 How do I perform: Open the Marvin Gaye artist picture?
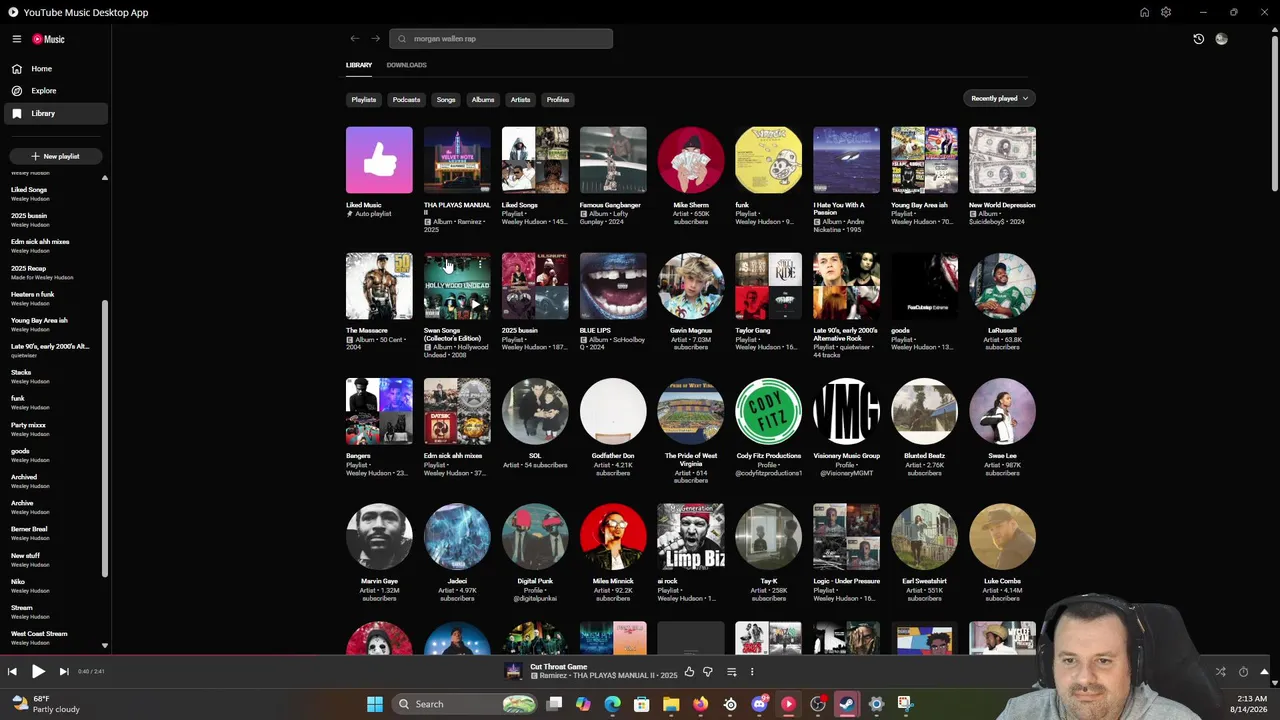(x=379, y=537)
